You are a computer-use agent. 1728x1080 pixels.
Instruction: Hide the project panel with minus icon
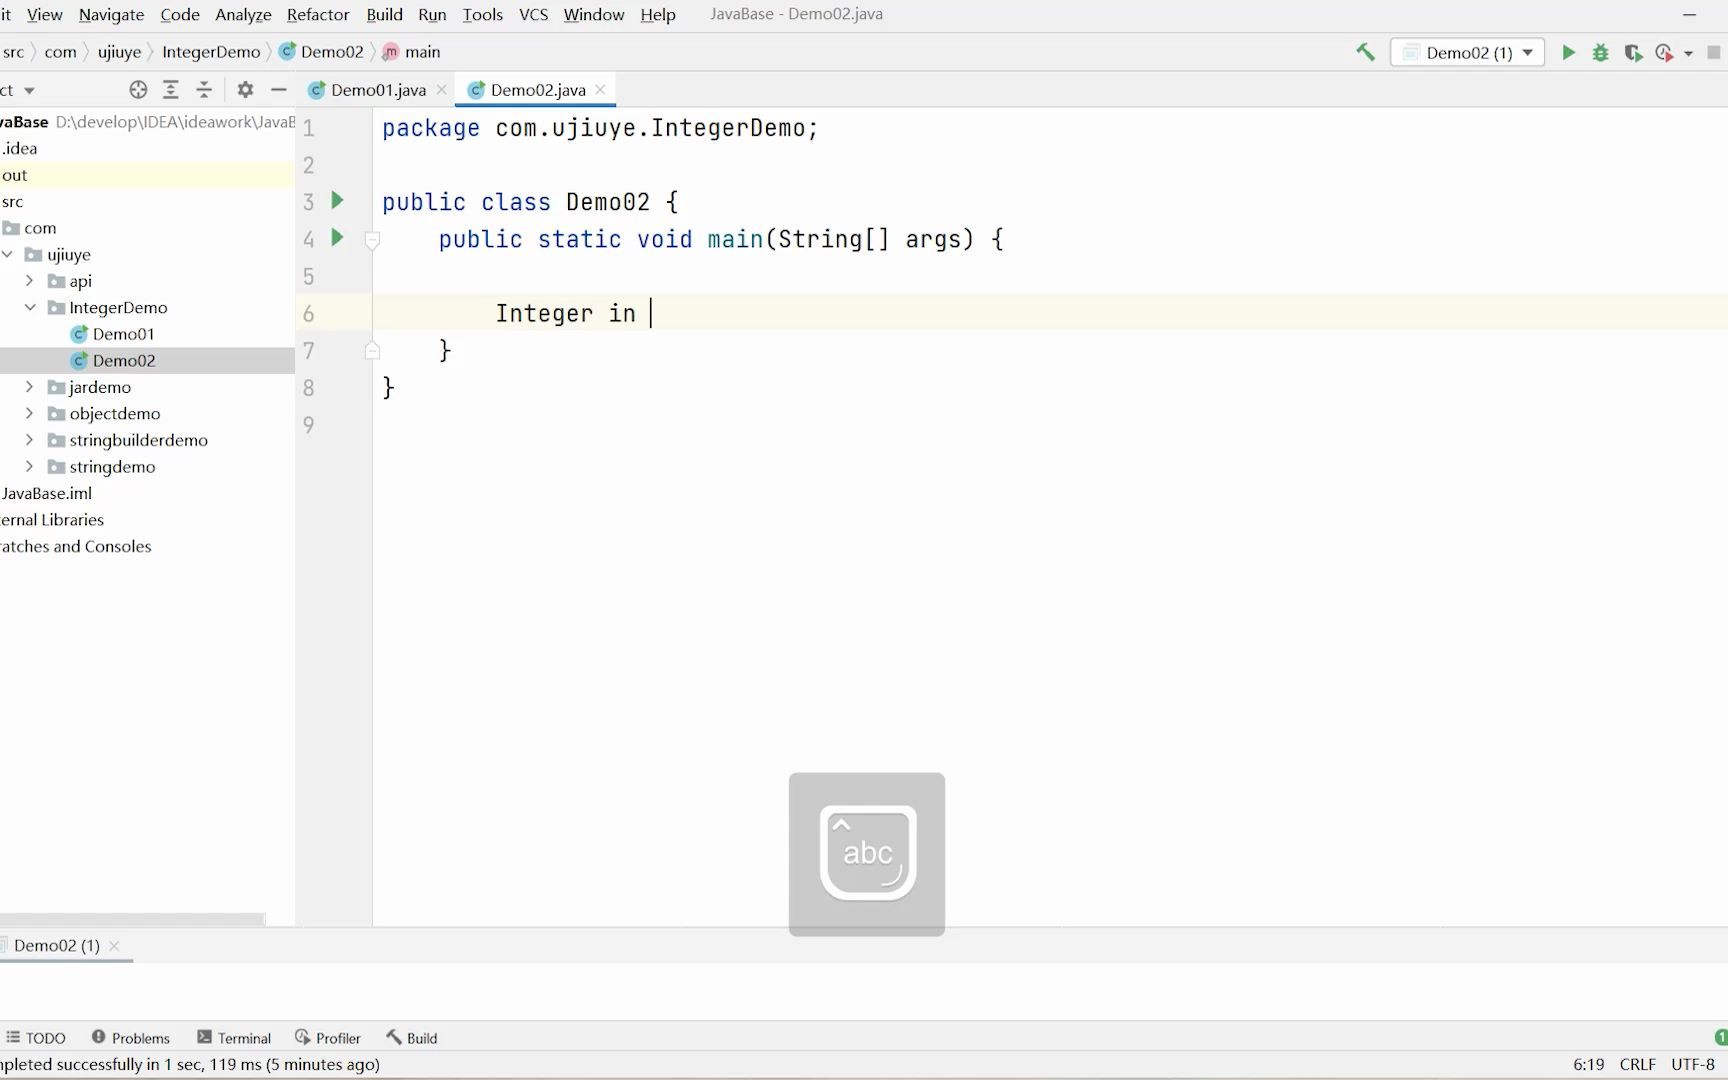(279, 90)
